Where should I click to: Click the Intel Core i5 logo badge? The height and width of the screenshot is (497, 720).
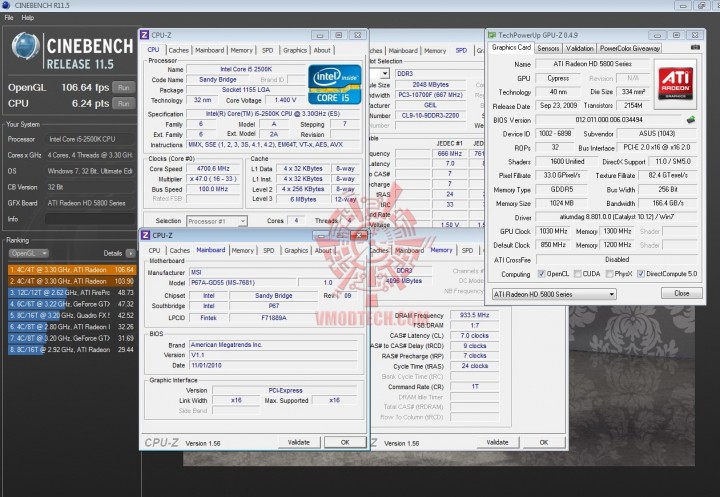pos(334,85)
